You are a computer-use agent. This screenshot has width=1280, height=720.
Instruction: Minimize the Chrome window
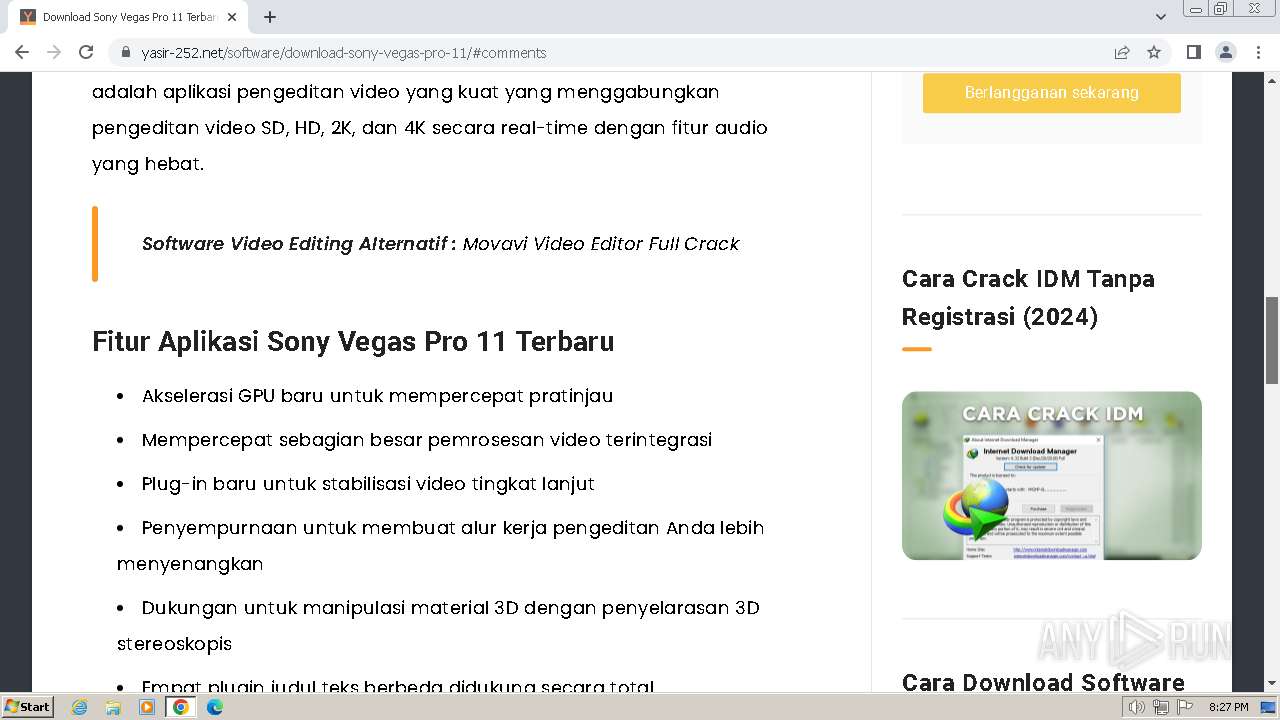1195,9
